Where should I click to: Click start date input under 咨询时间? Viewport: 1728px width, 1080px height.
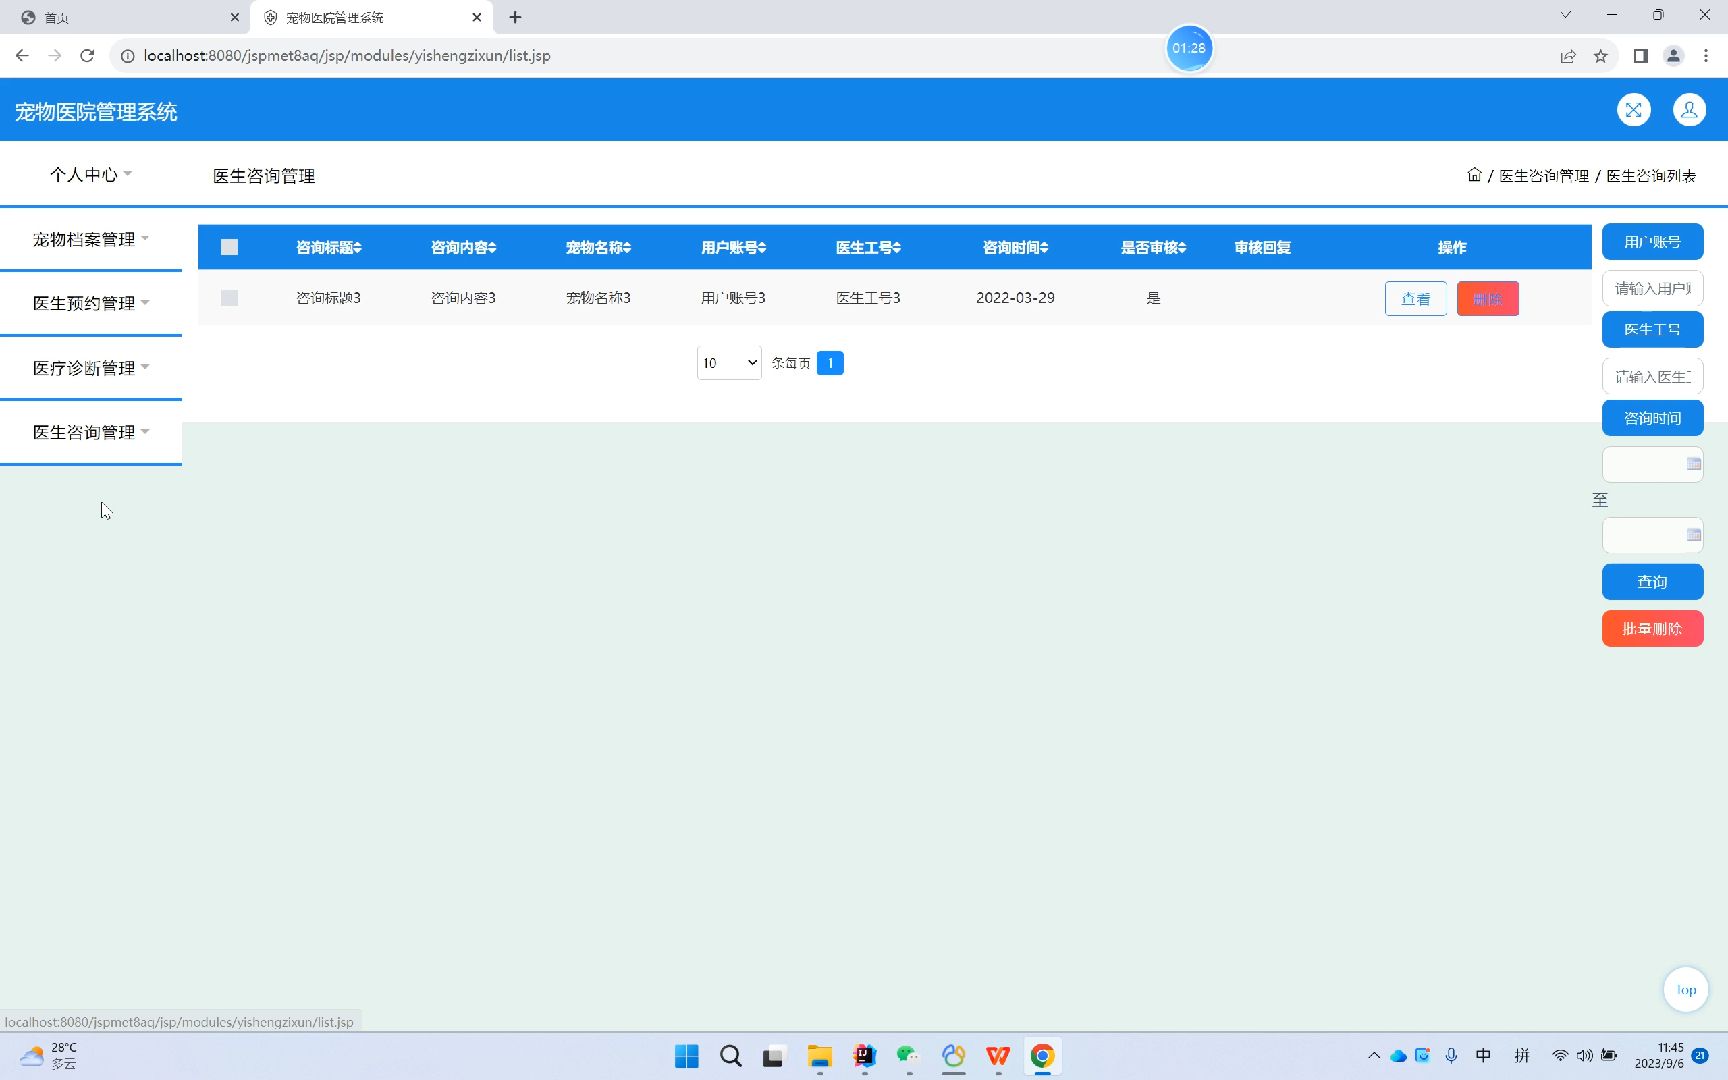coord(1652,464)
